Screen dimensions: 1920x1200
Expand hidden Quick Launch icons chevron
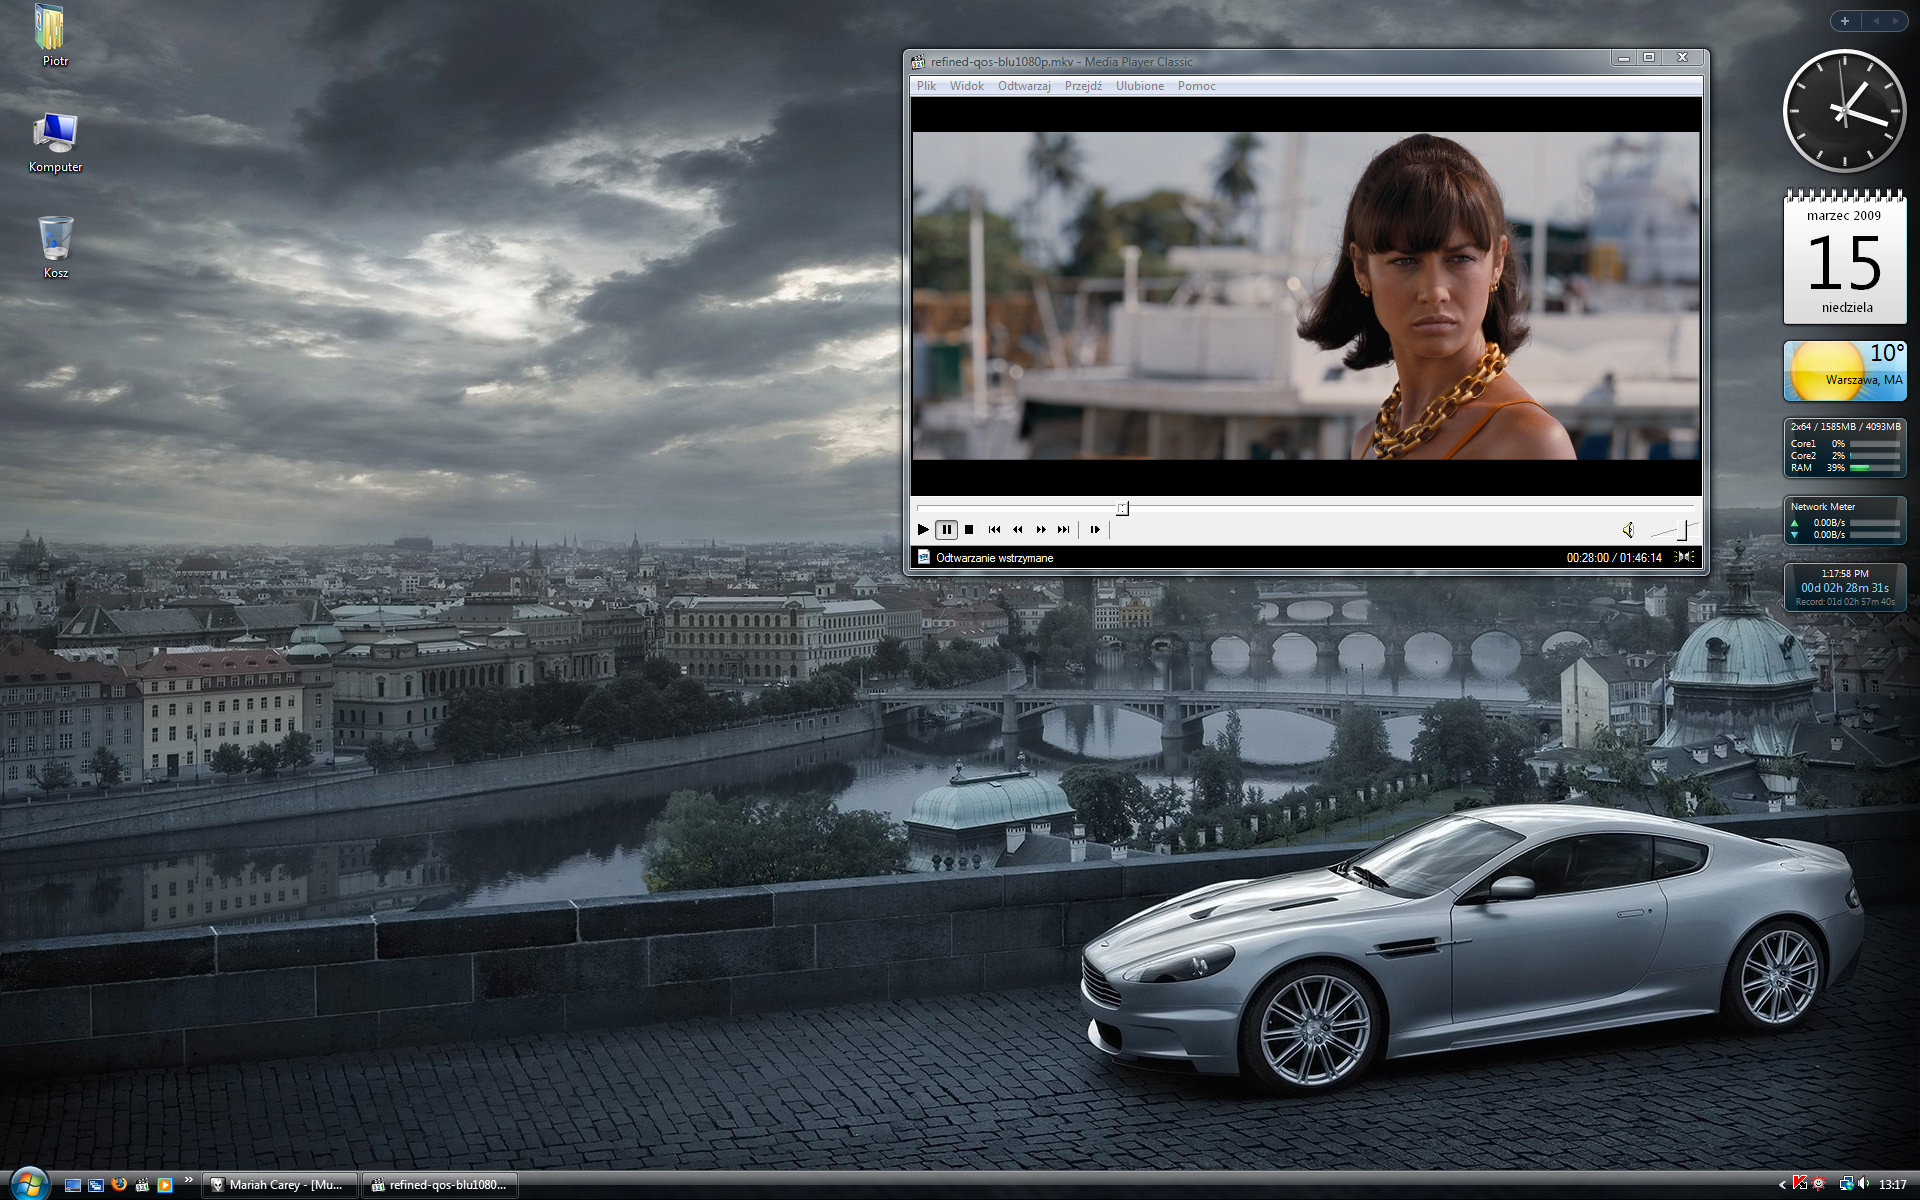[x=188, y=1181]
